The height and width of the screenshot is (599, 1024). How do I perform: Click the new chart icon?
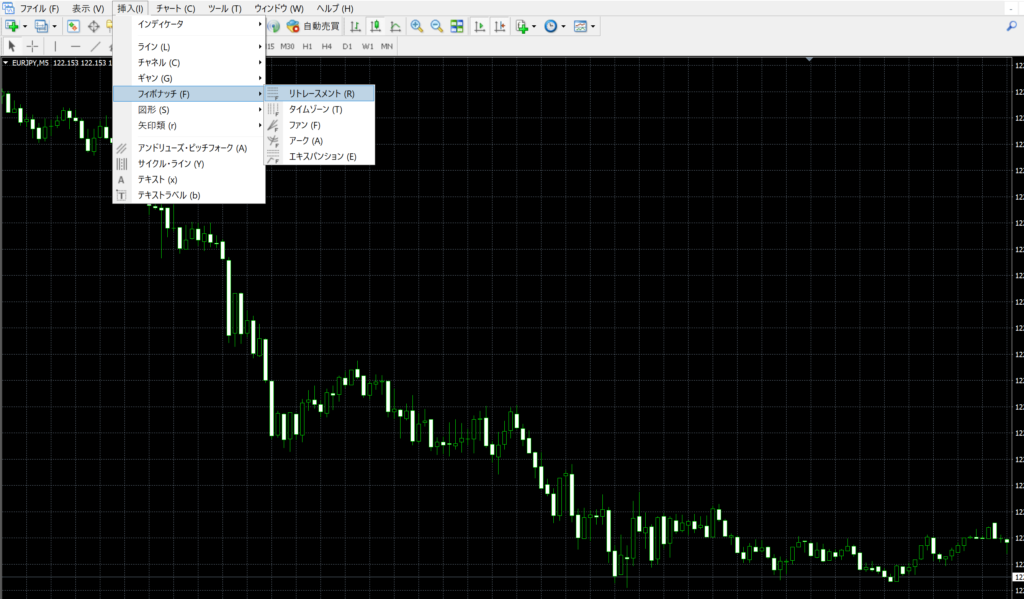coord(12,26)
